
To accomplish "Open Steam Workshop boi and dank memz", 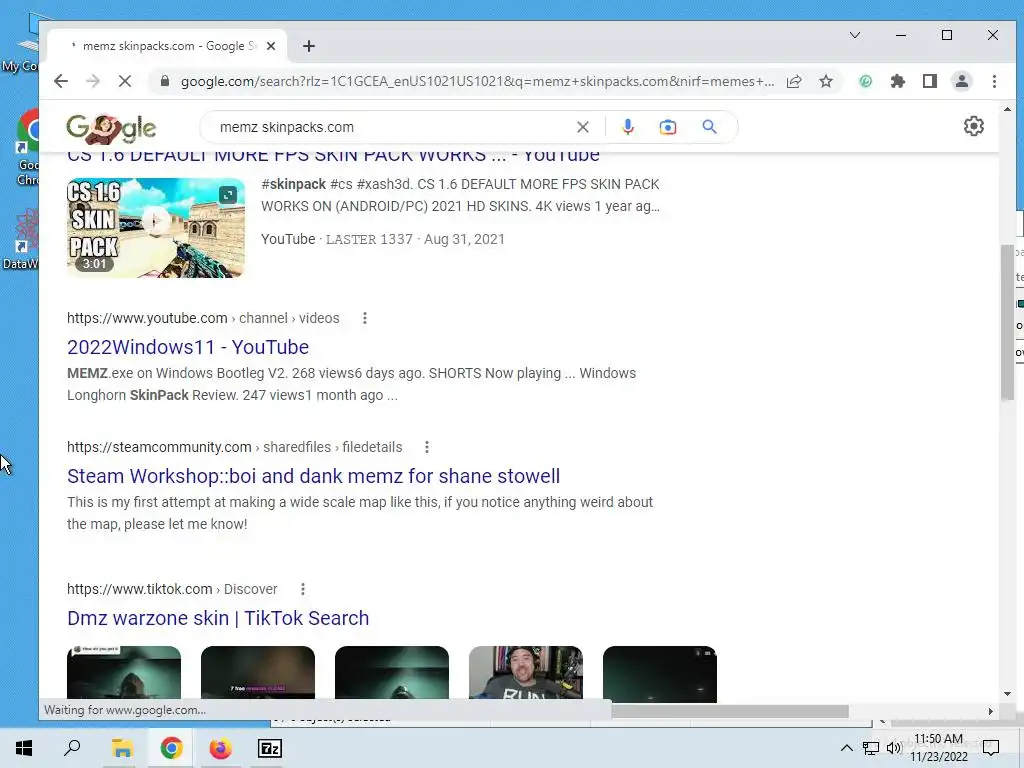I will pyautogui.click(x=313, y=476).
